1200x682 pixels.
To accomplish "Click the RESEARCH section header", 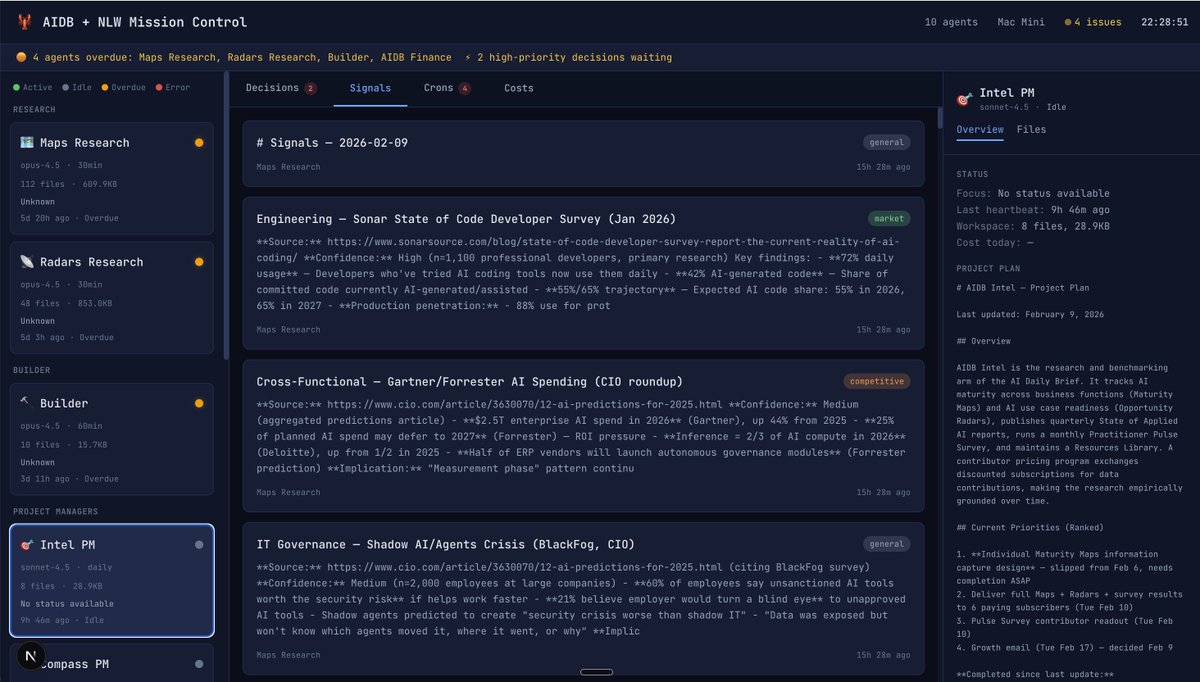I will click(x=34, y=109).
